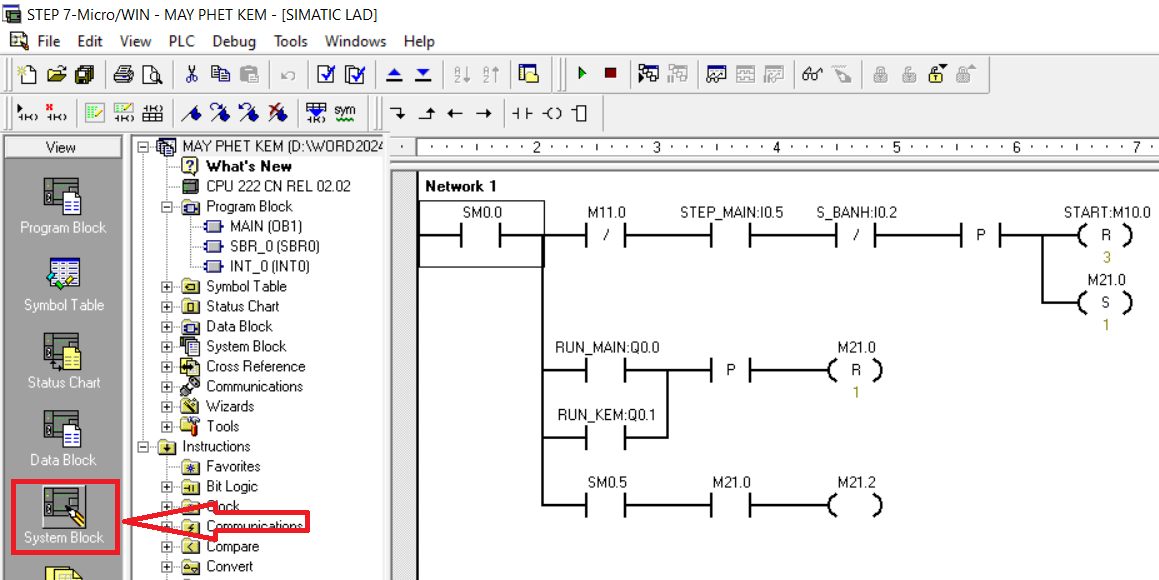Insert a line left in the ladder
Viewport: 1159px width, 580px height.
(455, 113)
